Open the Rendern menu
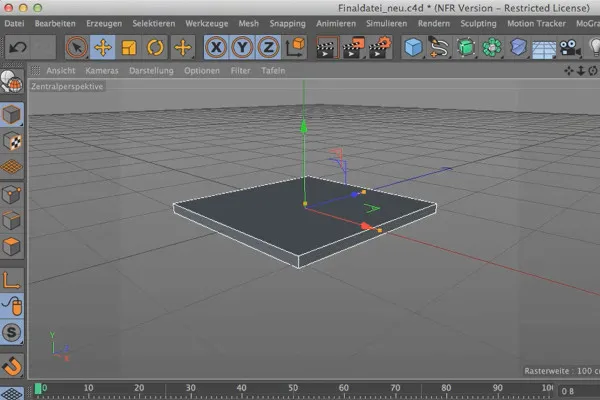Screen dimensions: 600x400 click(x=434, y=23)
